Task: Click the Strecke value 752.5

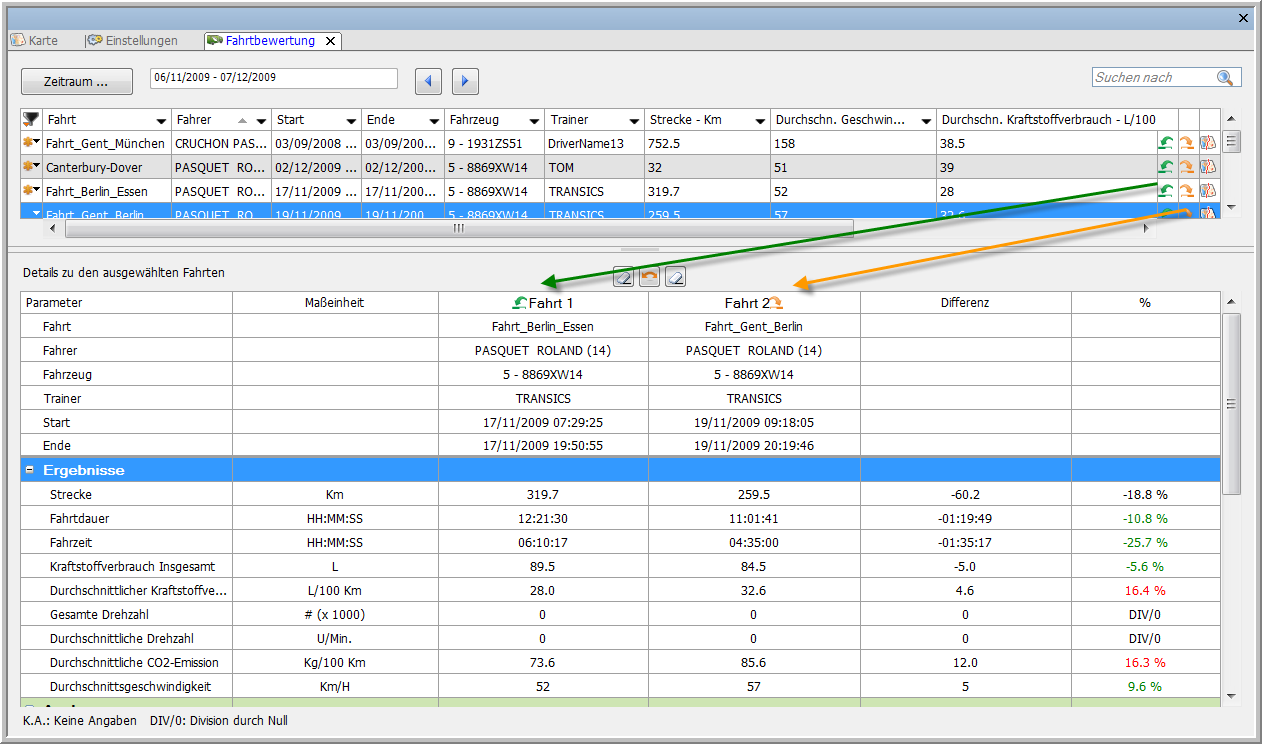Action: click(x=664, y=143)
